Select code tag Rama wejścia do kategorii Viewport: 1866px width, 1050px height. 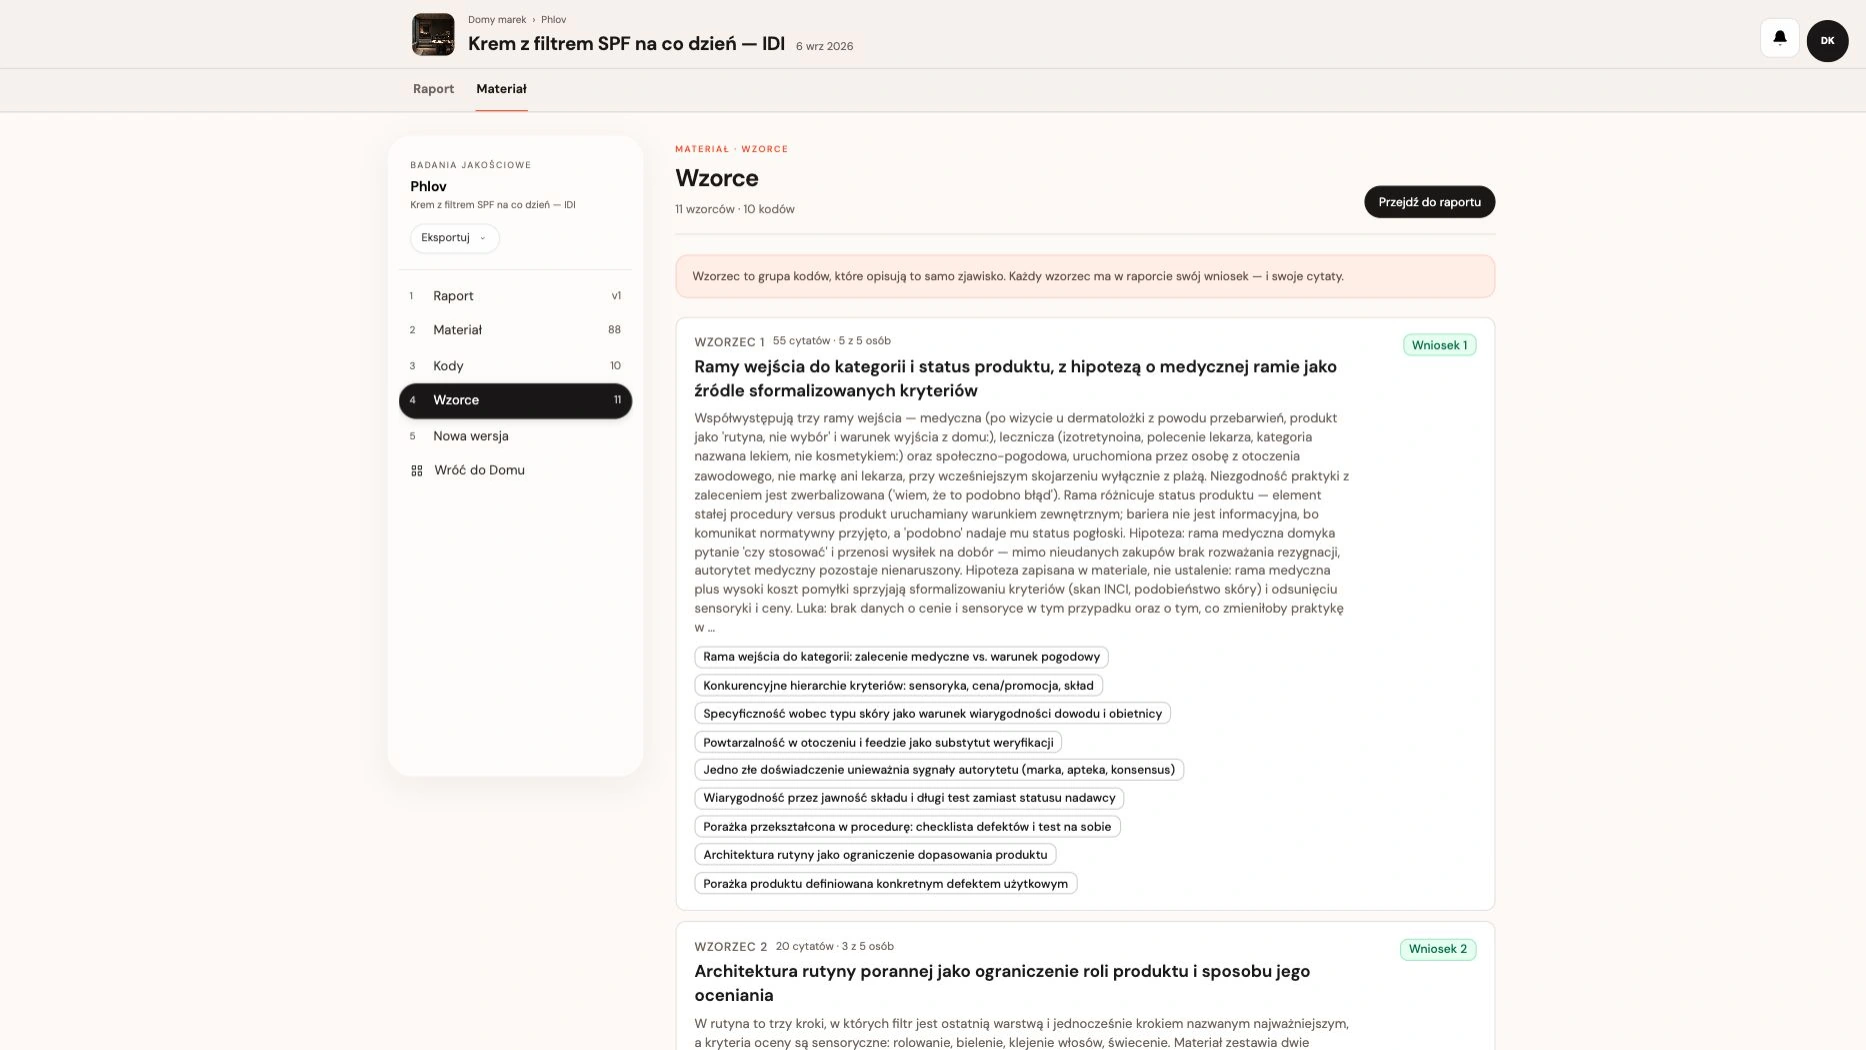point(901,657)
